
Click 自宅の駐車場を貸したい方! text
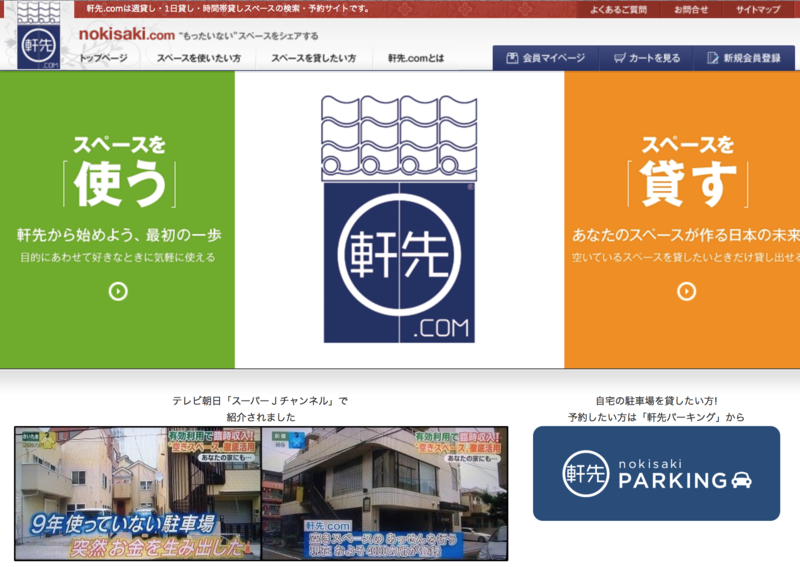click(x=656, y=401)
